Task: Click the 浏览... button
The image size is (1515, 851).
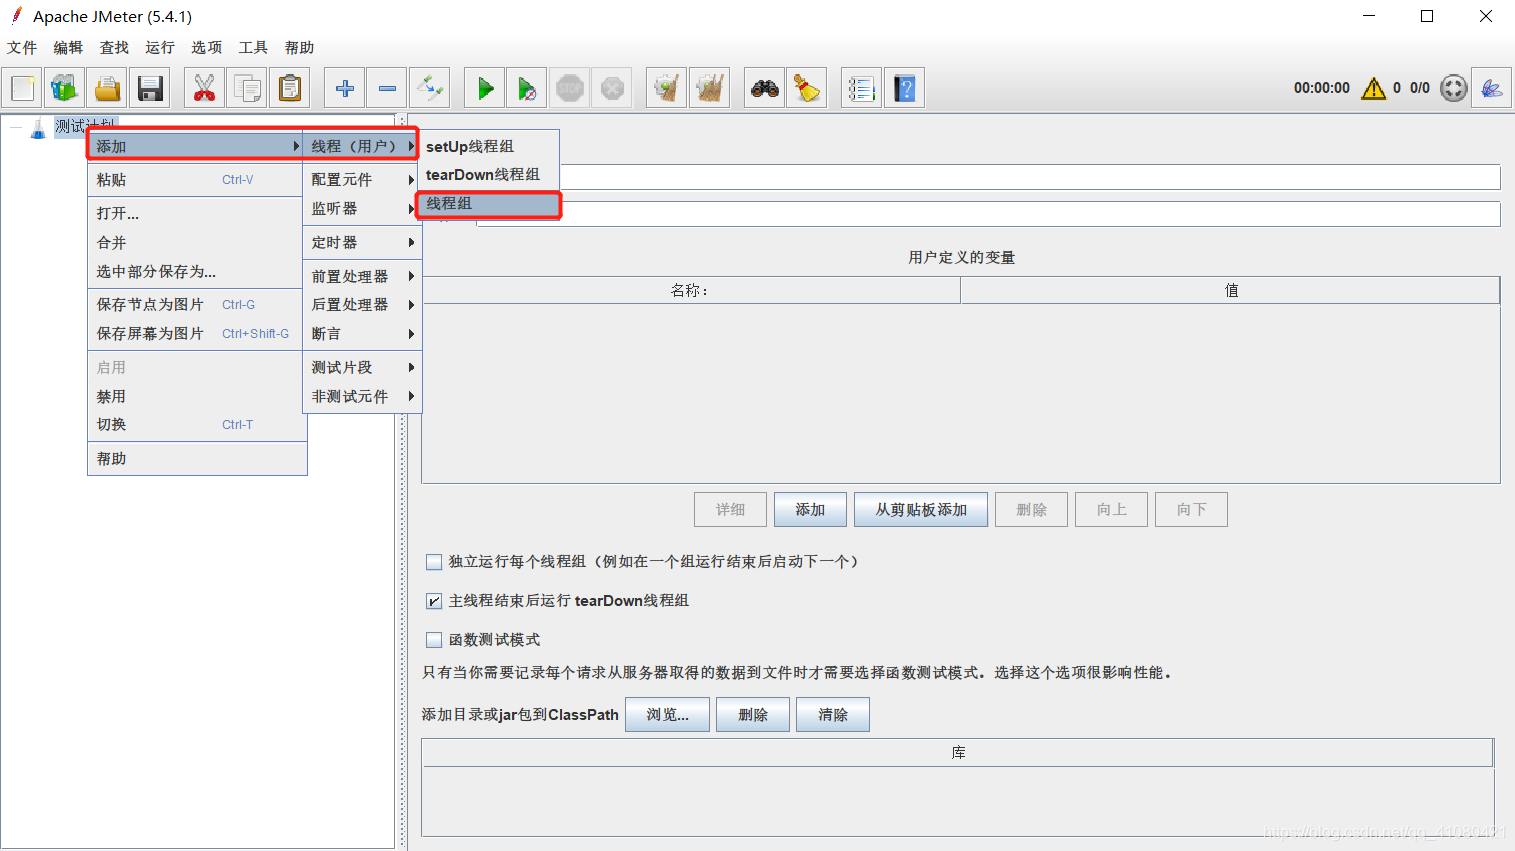Action: pyautogui.click(x=667, y=715)
